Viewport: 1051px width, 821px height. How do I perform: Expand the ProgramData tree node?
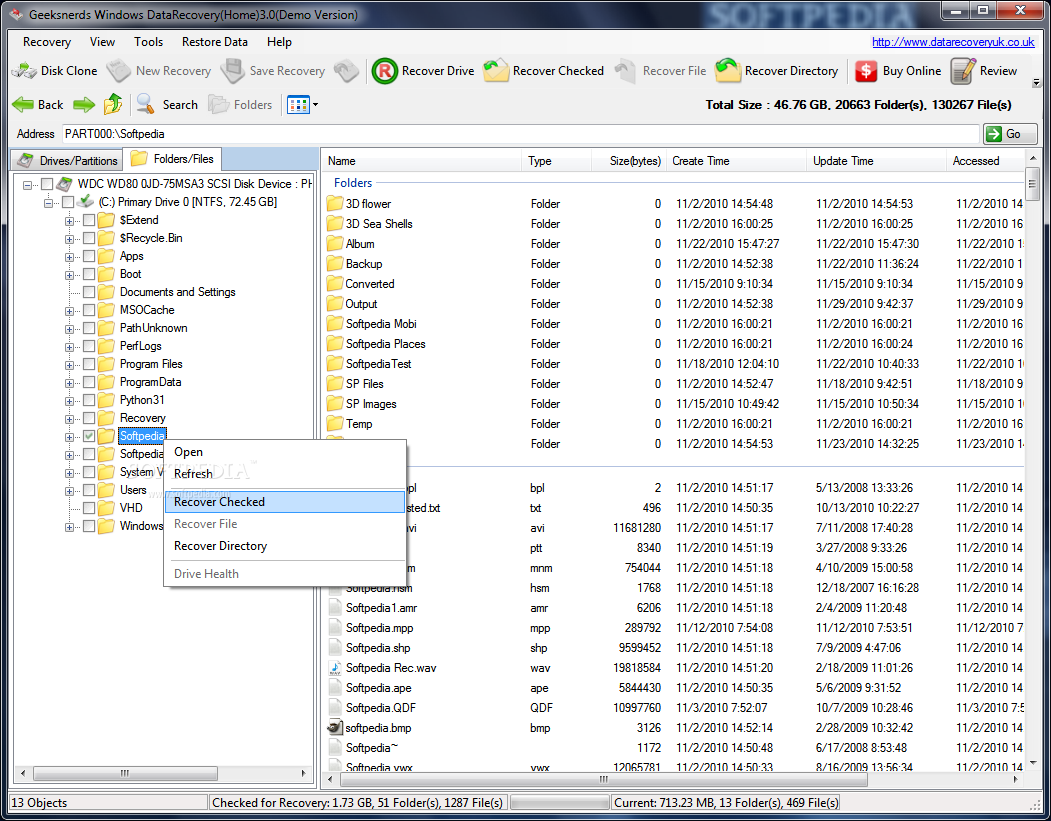(69, 383)
